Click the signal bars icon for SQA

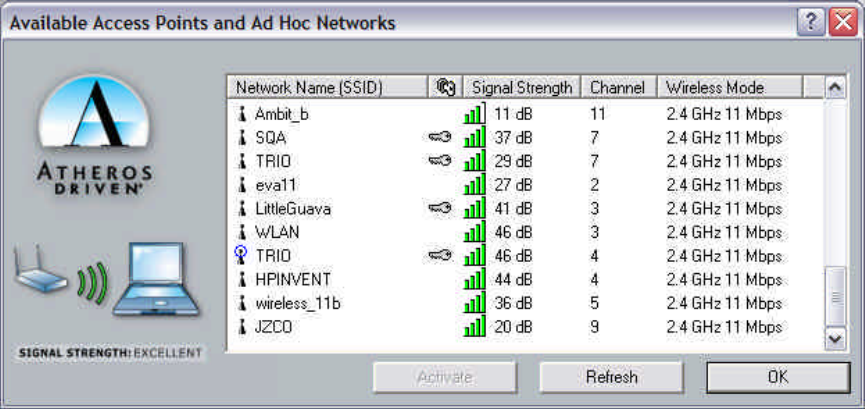pos(474,136)
